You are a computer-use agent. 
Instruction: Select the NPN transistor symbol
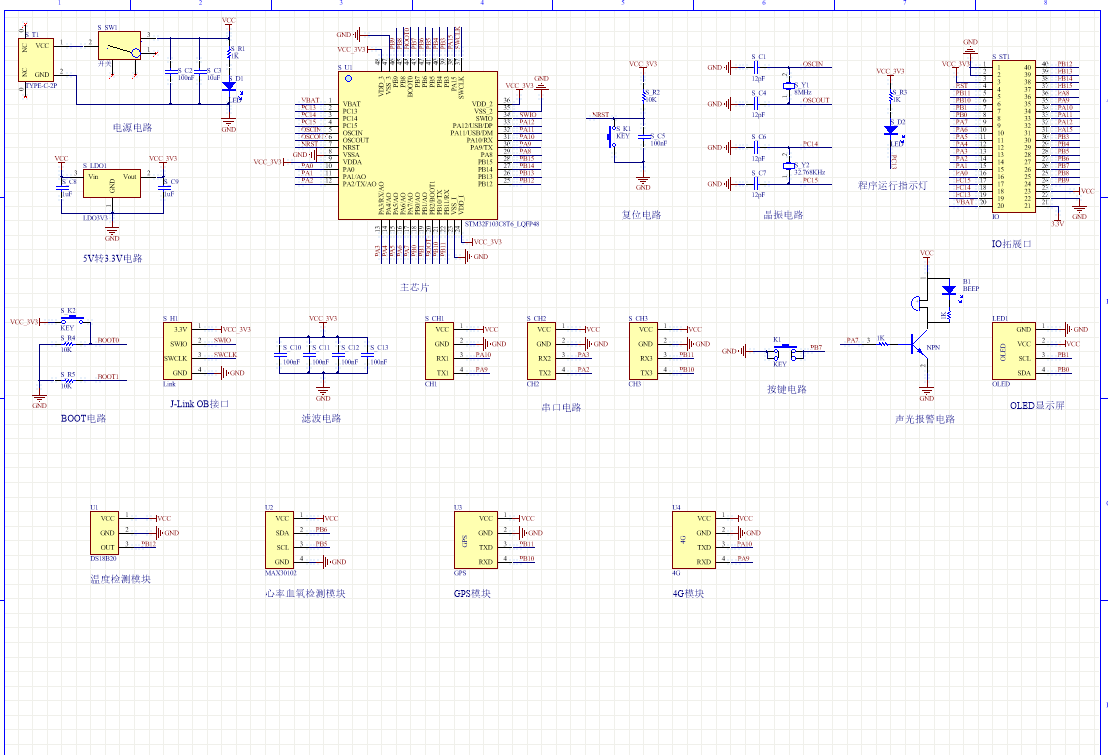(920, 345)
